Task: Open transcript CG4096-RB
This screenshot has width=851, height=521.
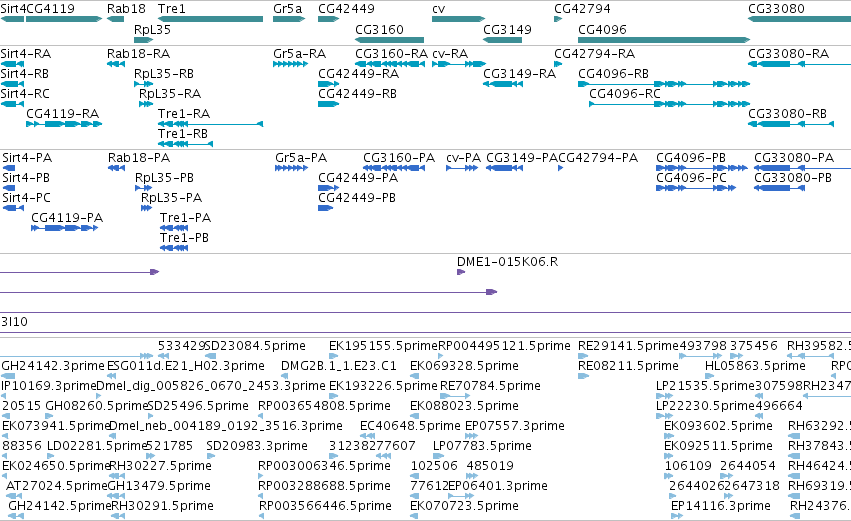Action: pos(613,74)
